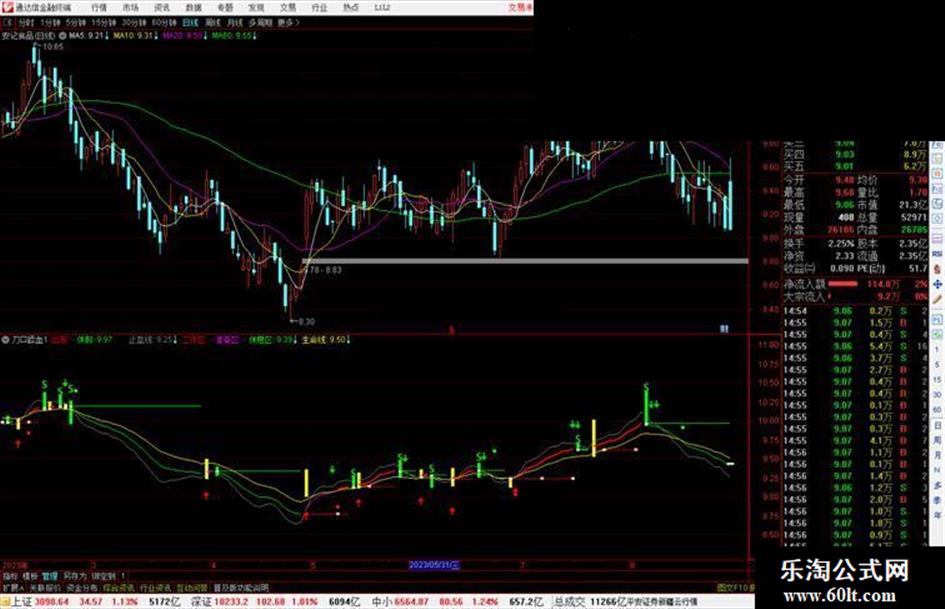The height and width of the screenshot is (609, 945).
Task: Select the 月线 monthly period tab
Action: pyautogui.click(x=234, y=23)
